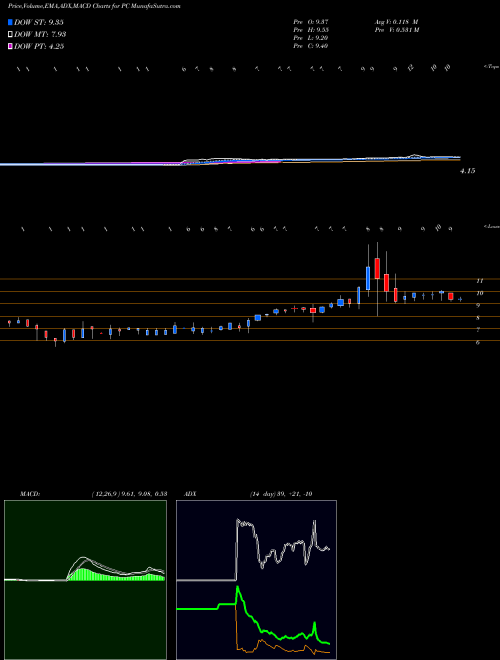The height and width of the screenshot is (660, 500).
Task: Click the 4.15 EMA price label
Action: click(468, 171)
